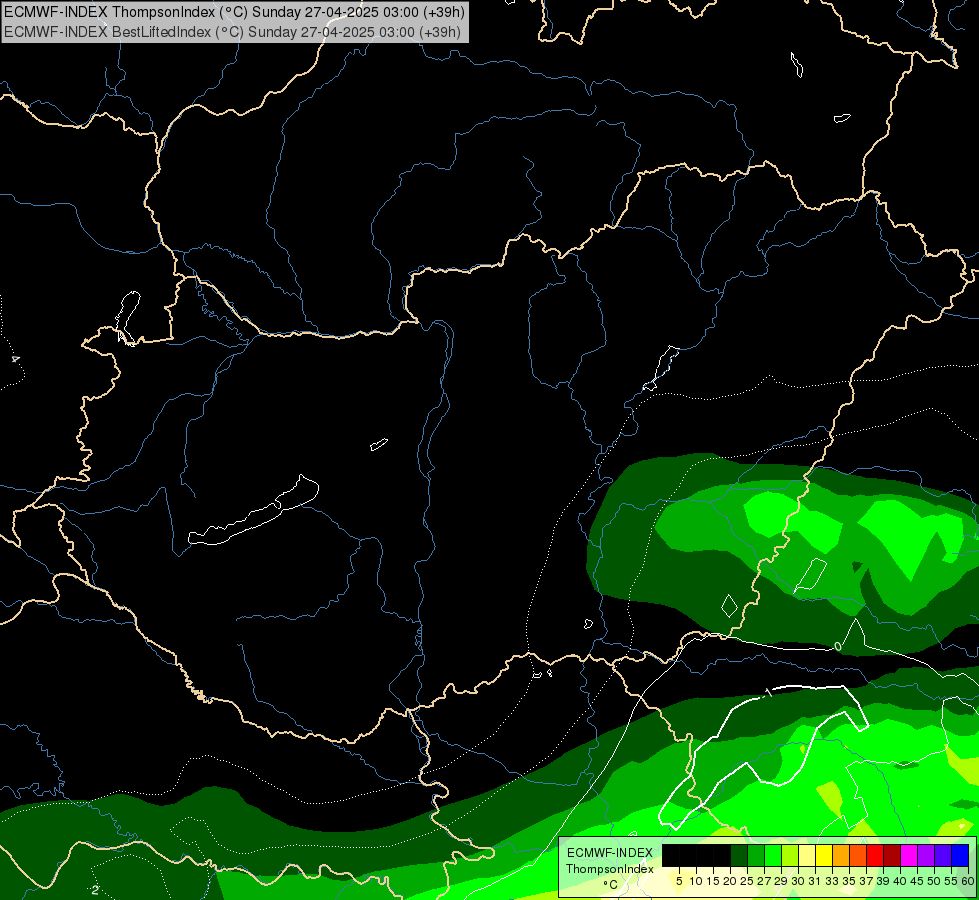Image resolution: width=979 pixels, height=900 pixels.
Task: Choose the magenta 40-45 legend swatch
Action: [909, 856]
